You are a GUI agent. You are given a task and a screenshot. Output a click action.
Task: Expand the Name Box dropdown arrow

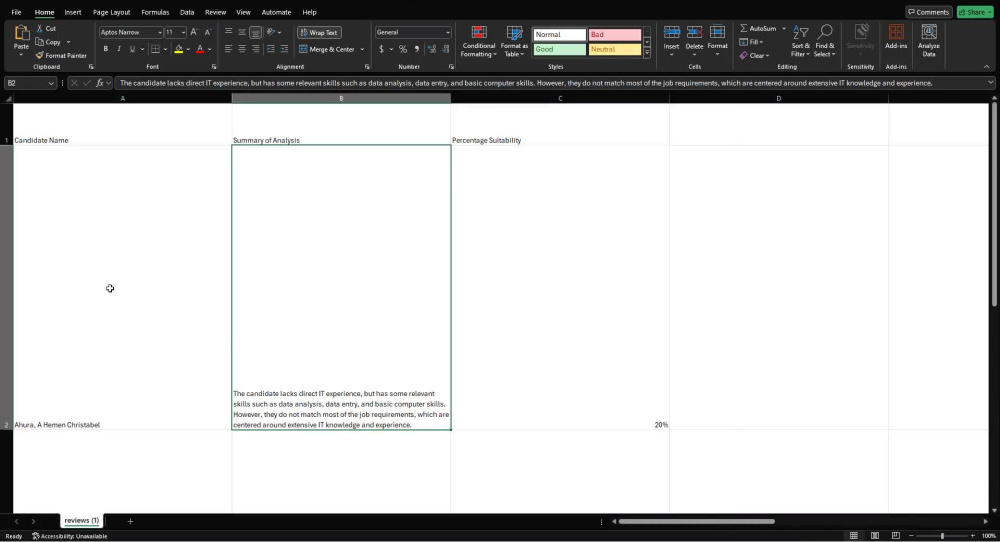pos(50,83)
